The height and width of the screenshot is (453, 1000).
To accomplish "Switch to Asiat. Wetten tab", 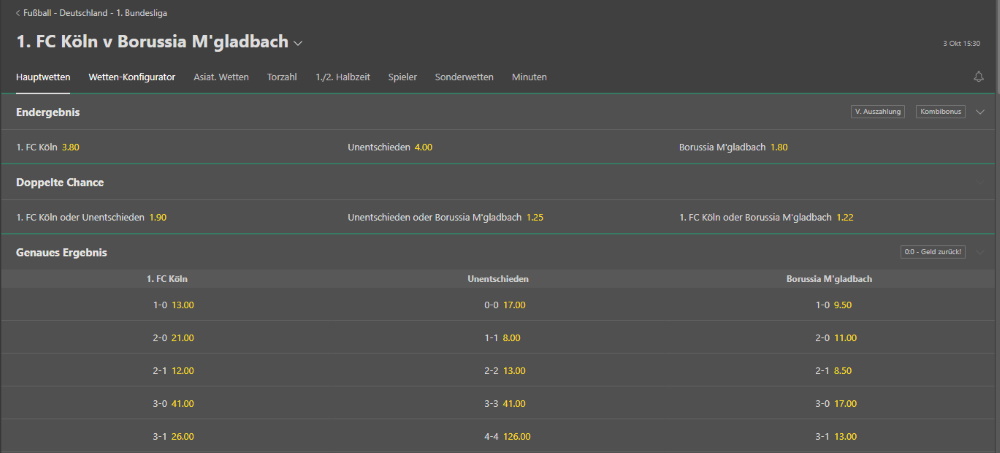I will coord(221,77).
